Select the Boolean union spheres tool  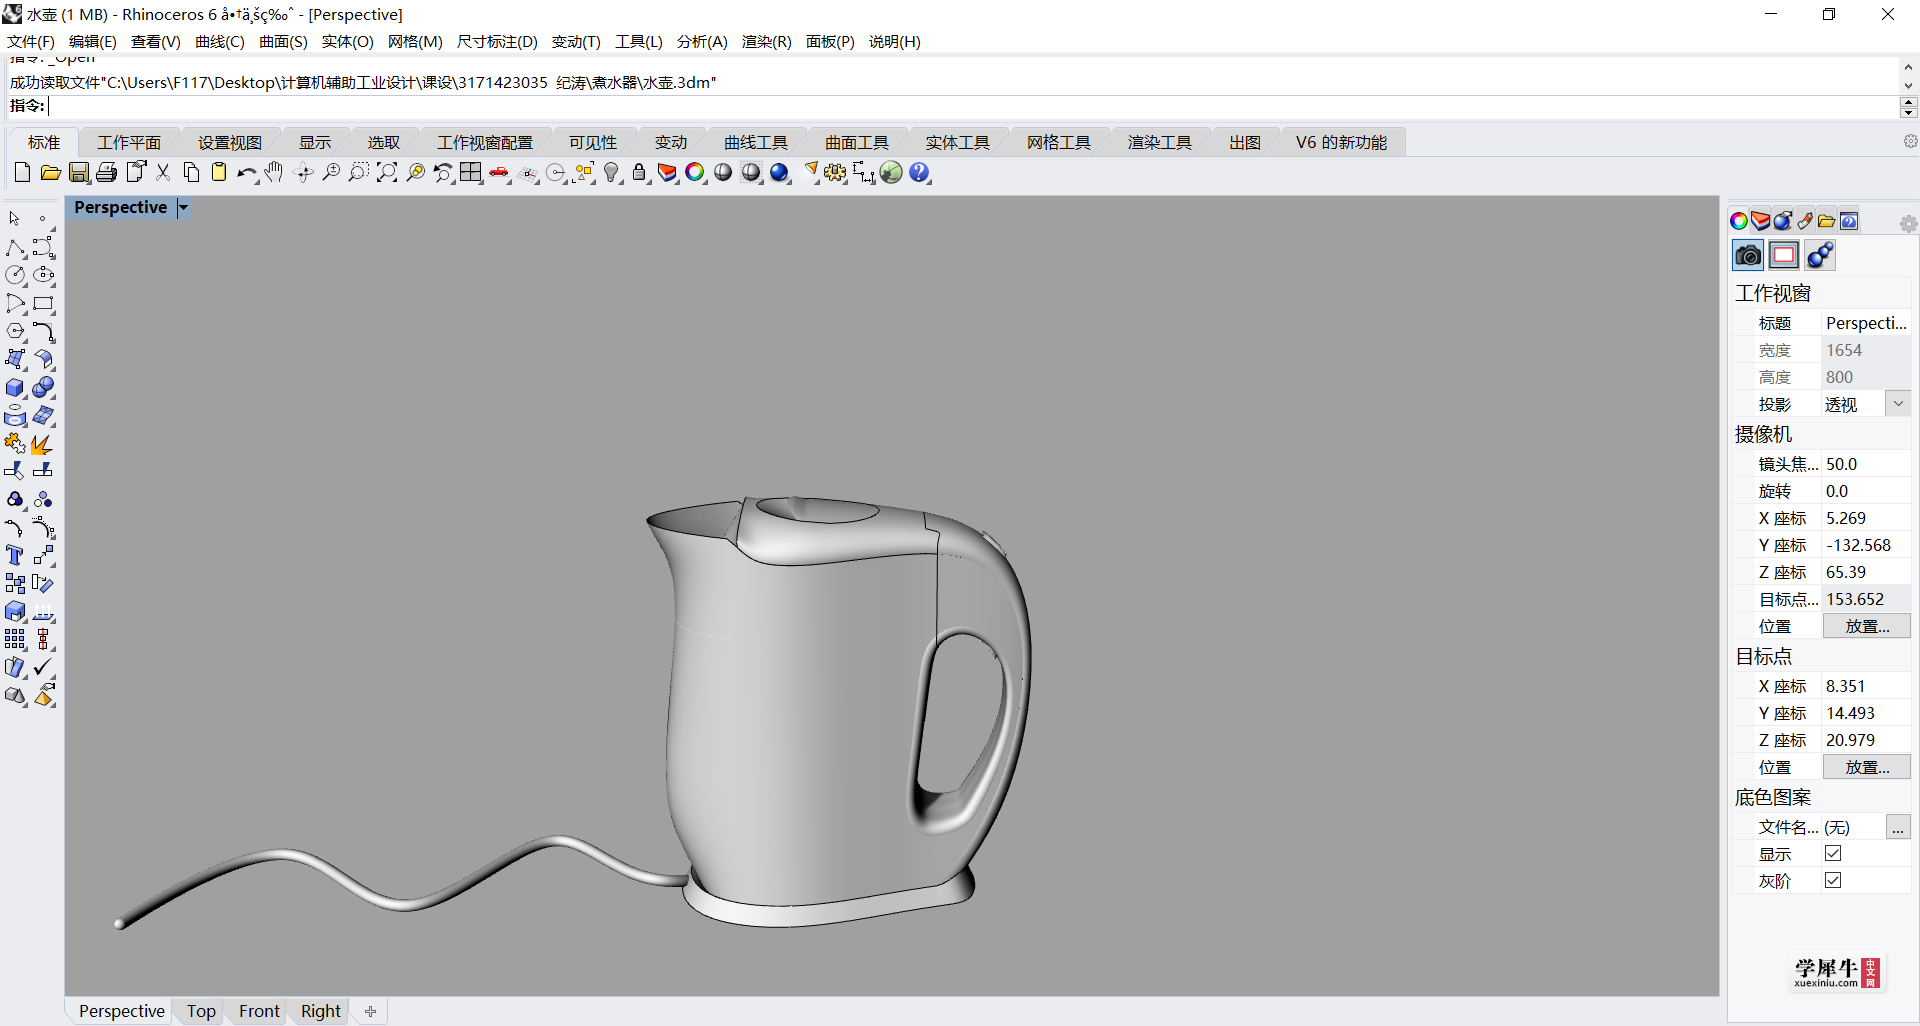[x=43, y=387]
